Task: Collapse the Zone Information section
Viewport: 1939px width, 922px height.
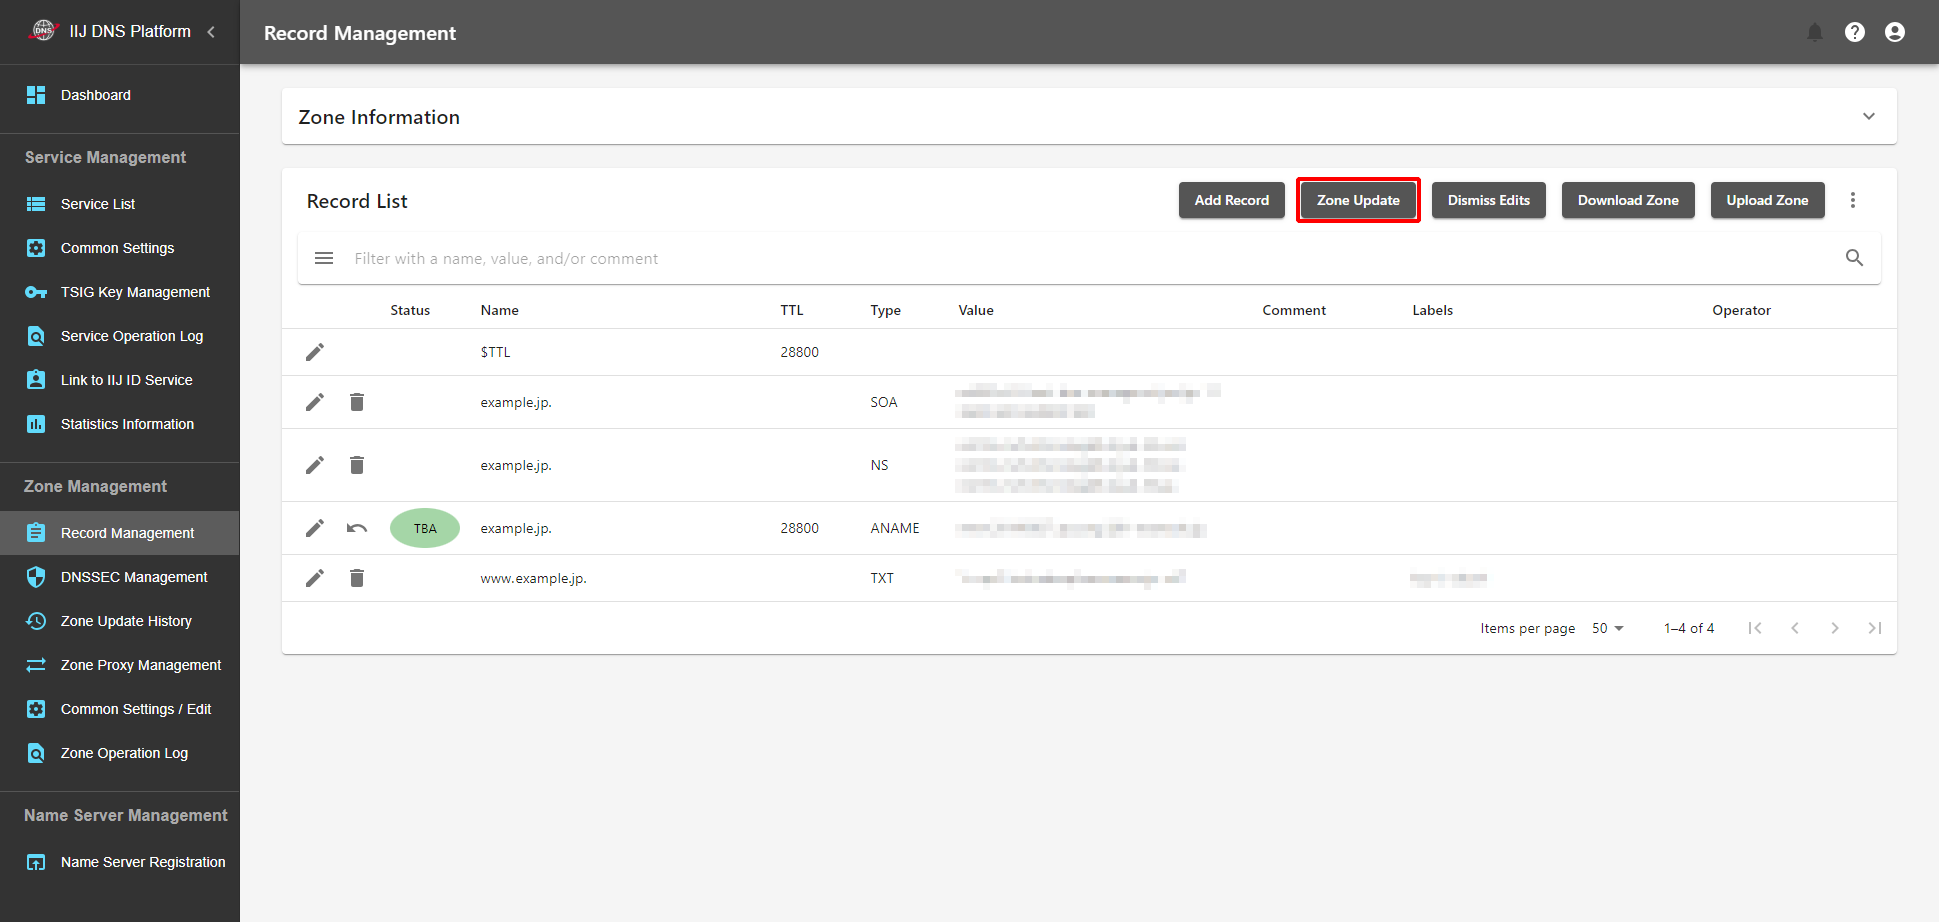Action: click(x=1868, y=116)
